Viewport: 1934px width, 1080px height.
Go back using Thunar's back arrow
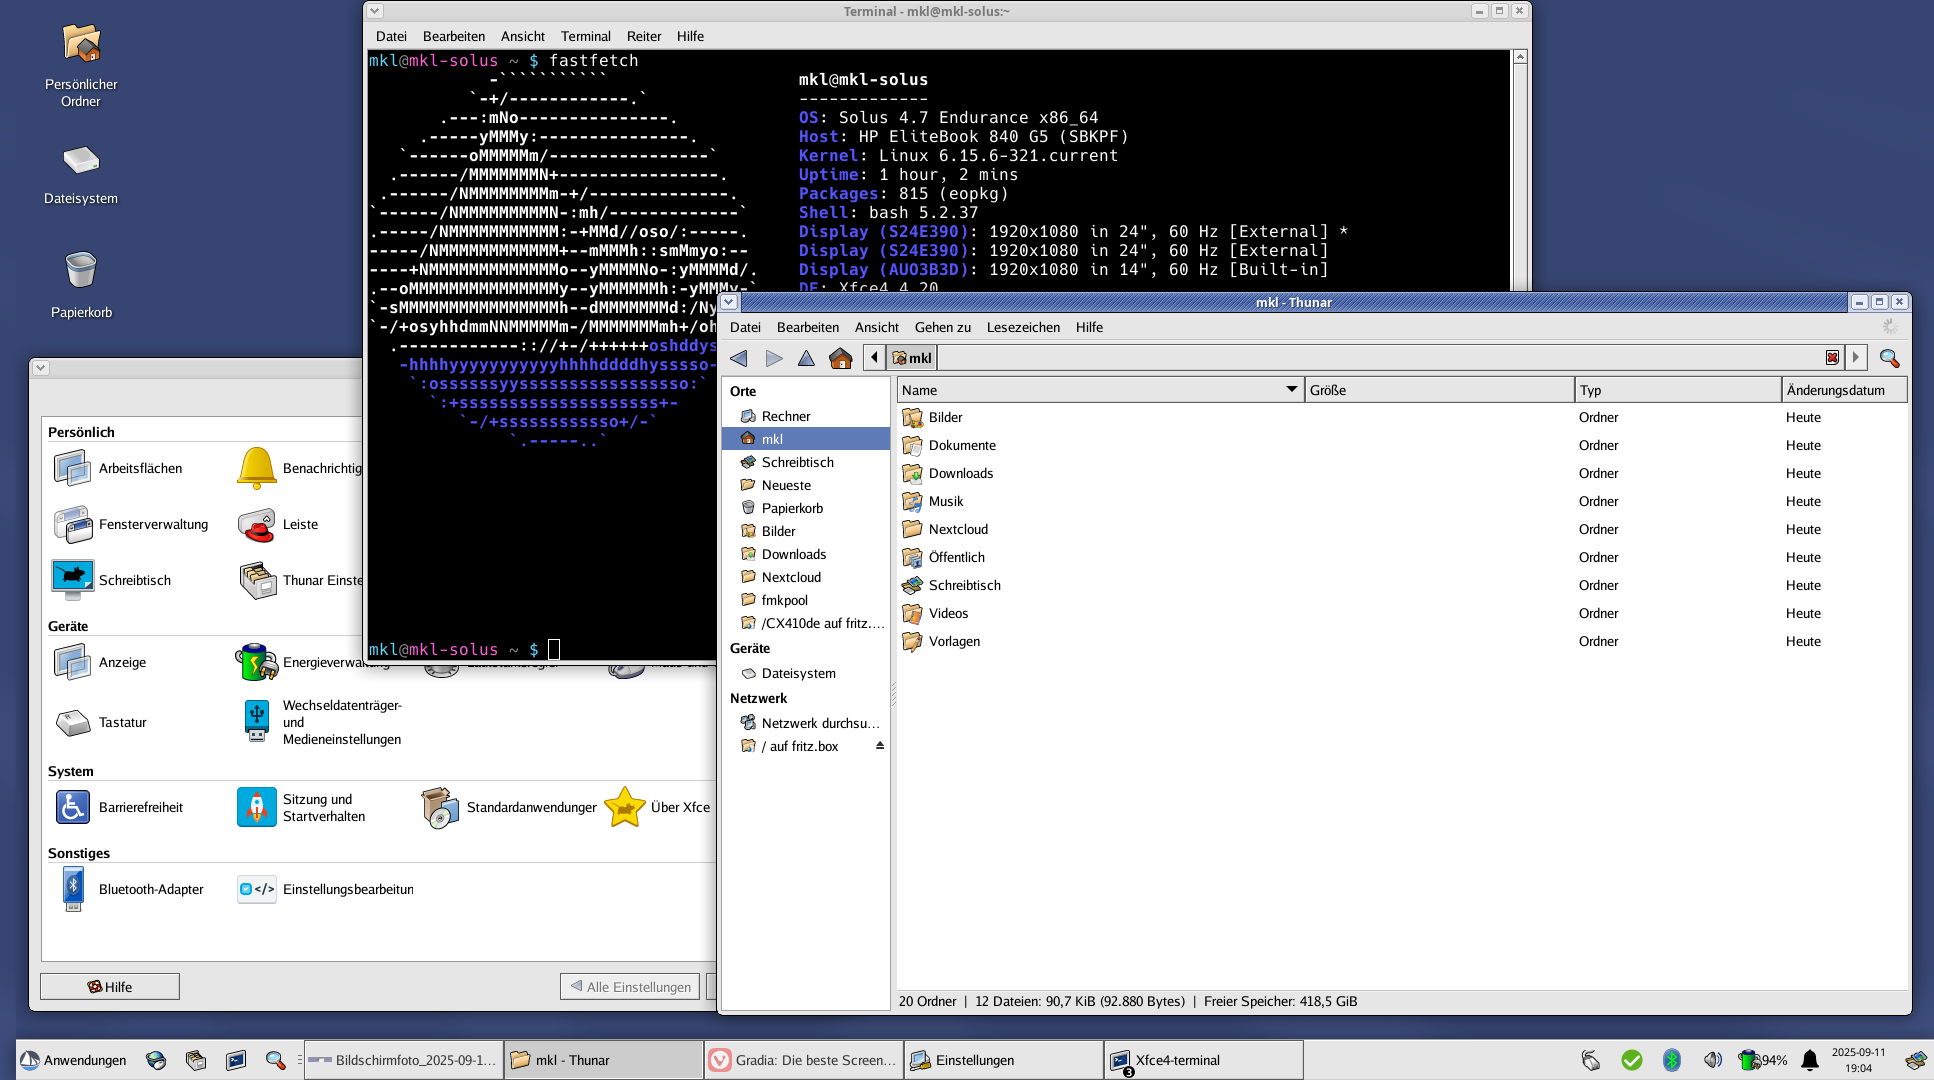pyautogui.click(x=739, y=358)
